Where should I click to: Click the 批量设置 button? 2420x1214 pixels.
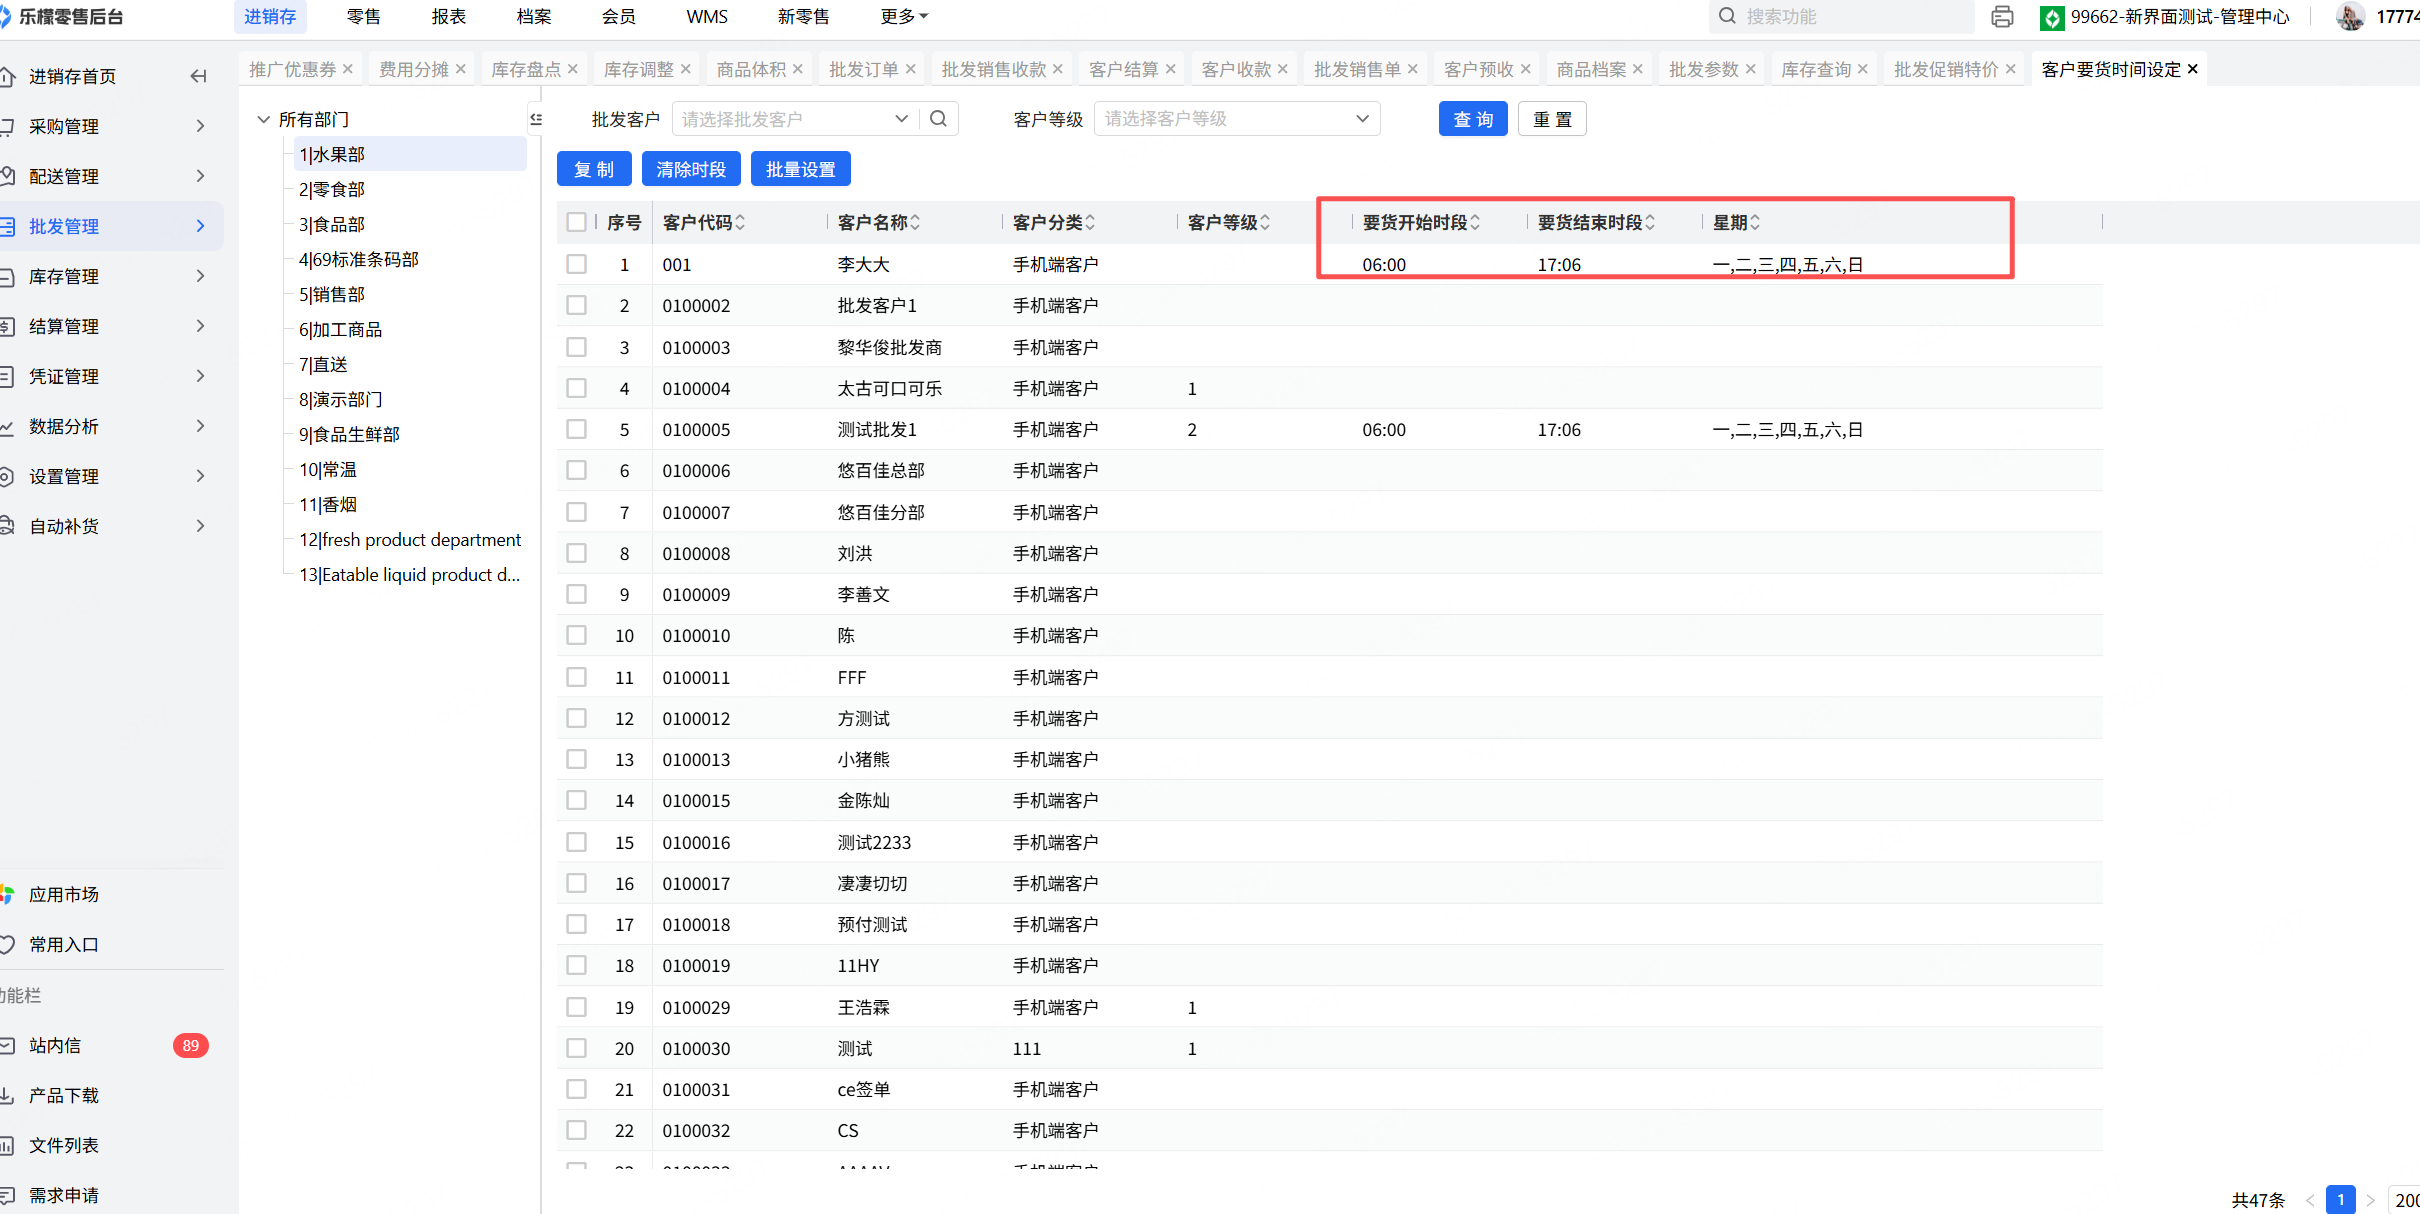(x=800, y=169)
